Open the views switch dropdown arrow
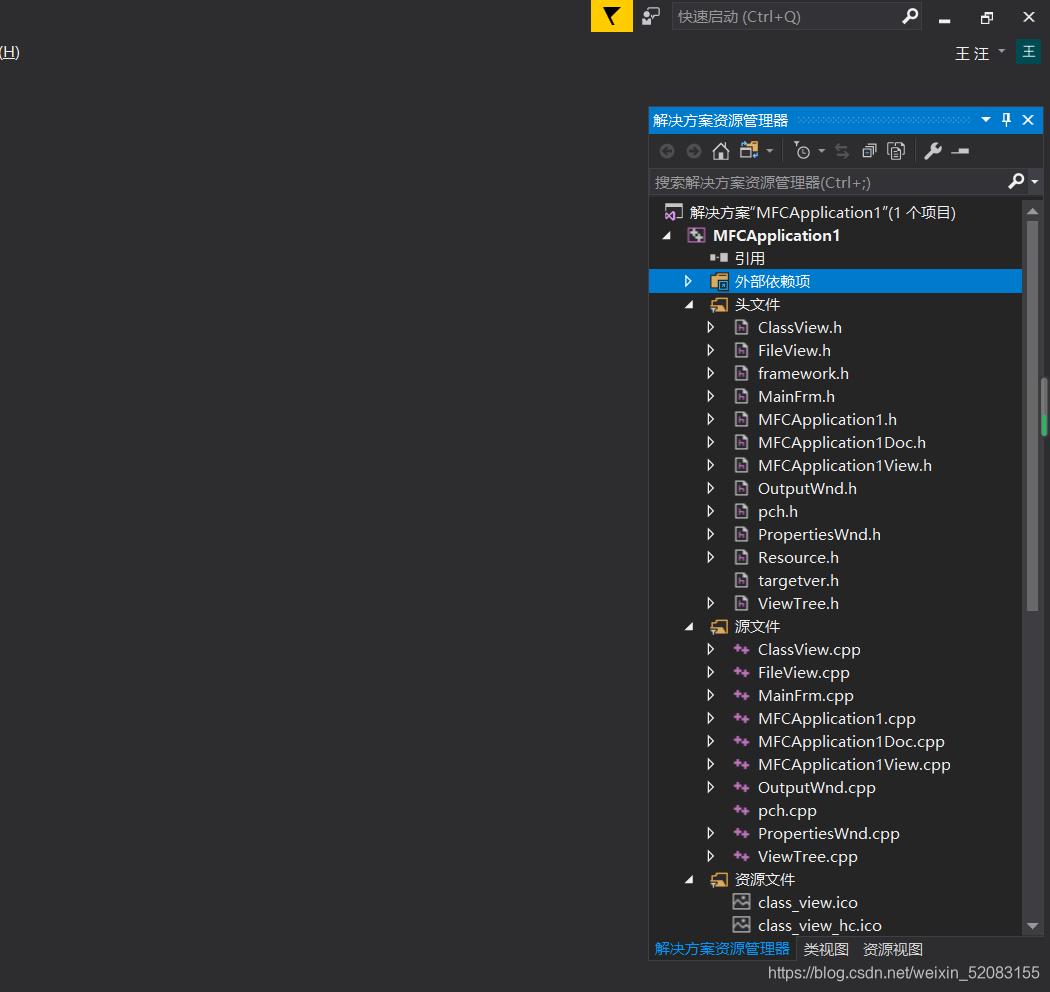The width and height of the screenshot is (1050, 992). pyautogui.click(x=769, y=151)
